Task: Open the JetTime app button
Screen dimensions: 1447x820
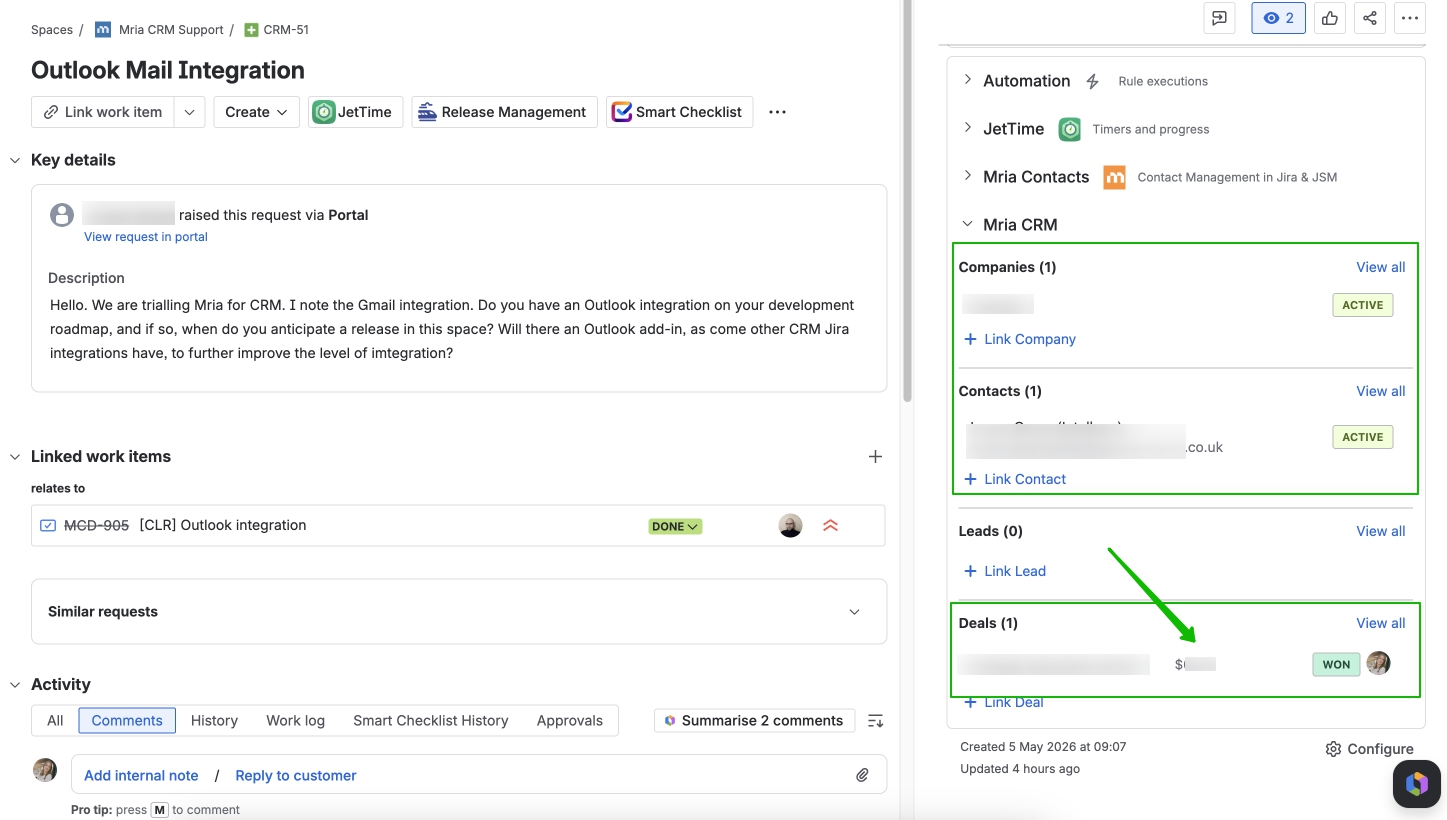Action: pos(355,112)
